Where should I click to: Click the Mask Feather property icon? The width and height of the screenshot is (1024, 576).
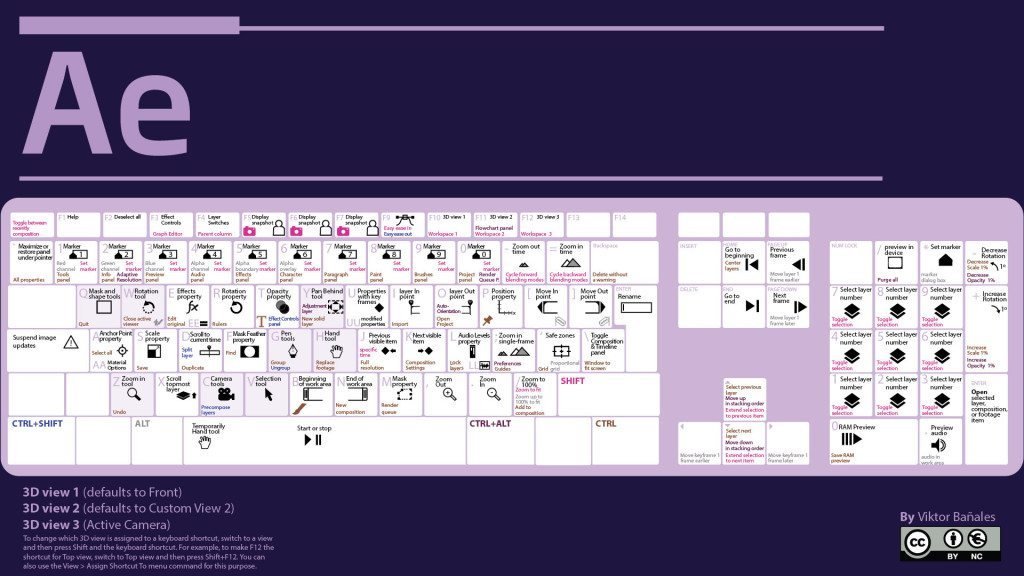pyautogui.click(x=249, y=351)
